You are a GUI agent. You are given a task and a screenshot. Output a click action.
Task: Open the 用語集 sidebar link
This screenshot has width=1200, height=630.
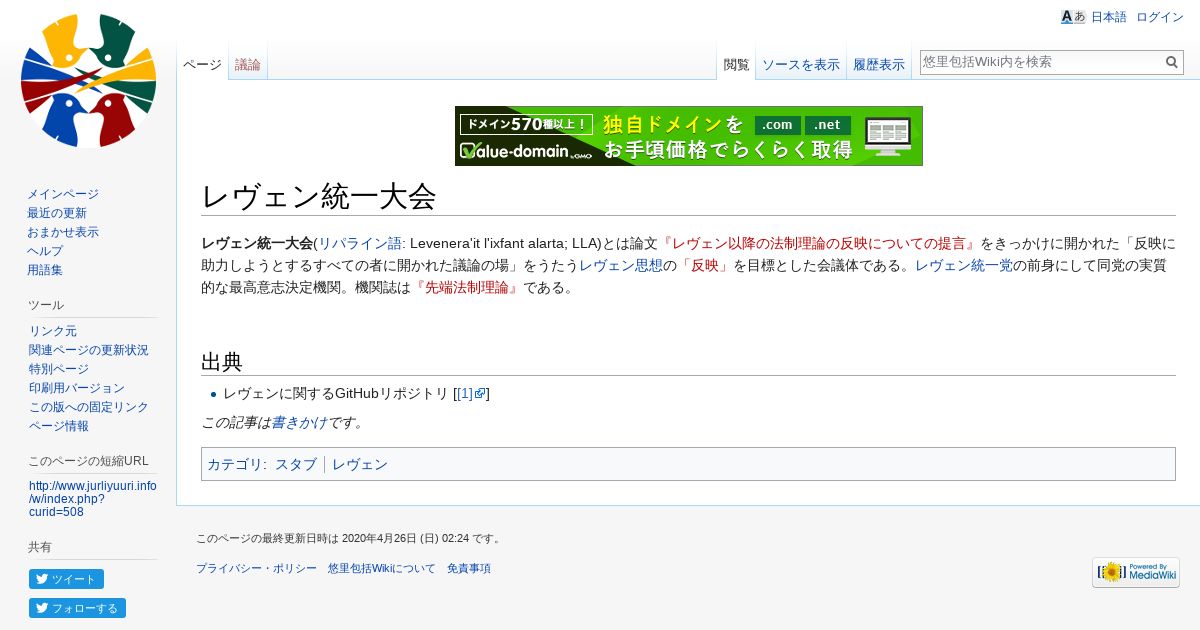point(45,270)
